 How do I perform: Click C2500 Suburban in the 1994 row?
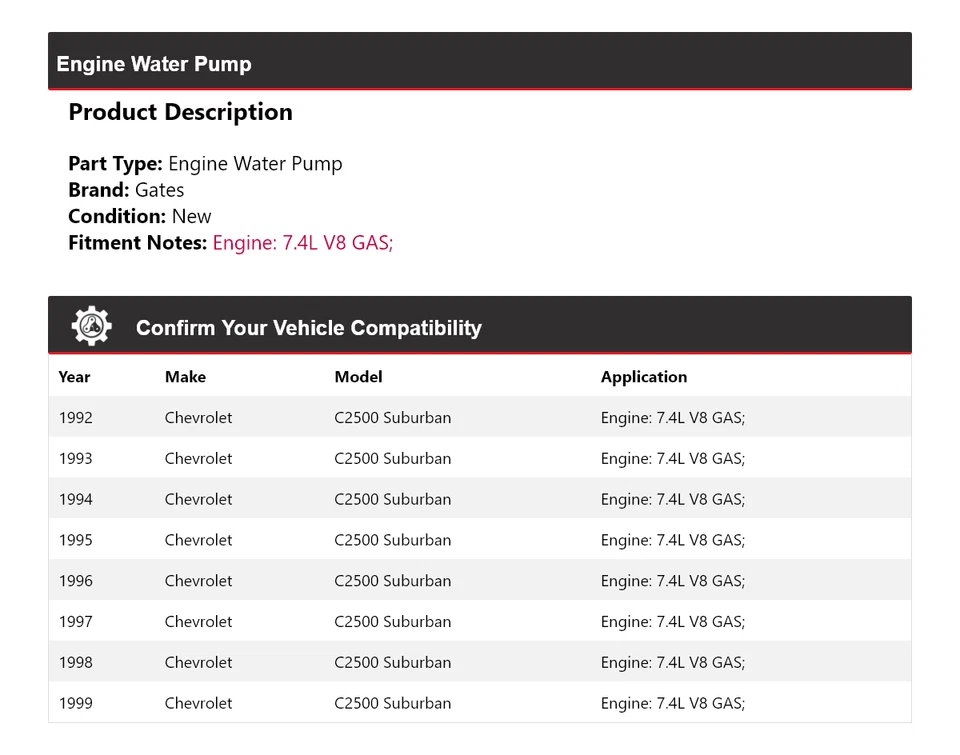(392, 499)
